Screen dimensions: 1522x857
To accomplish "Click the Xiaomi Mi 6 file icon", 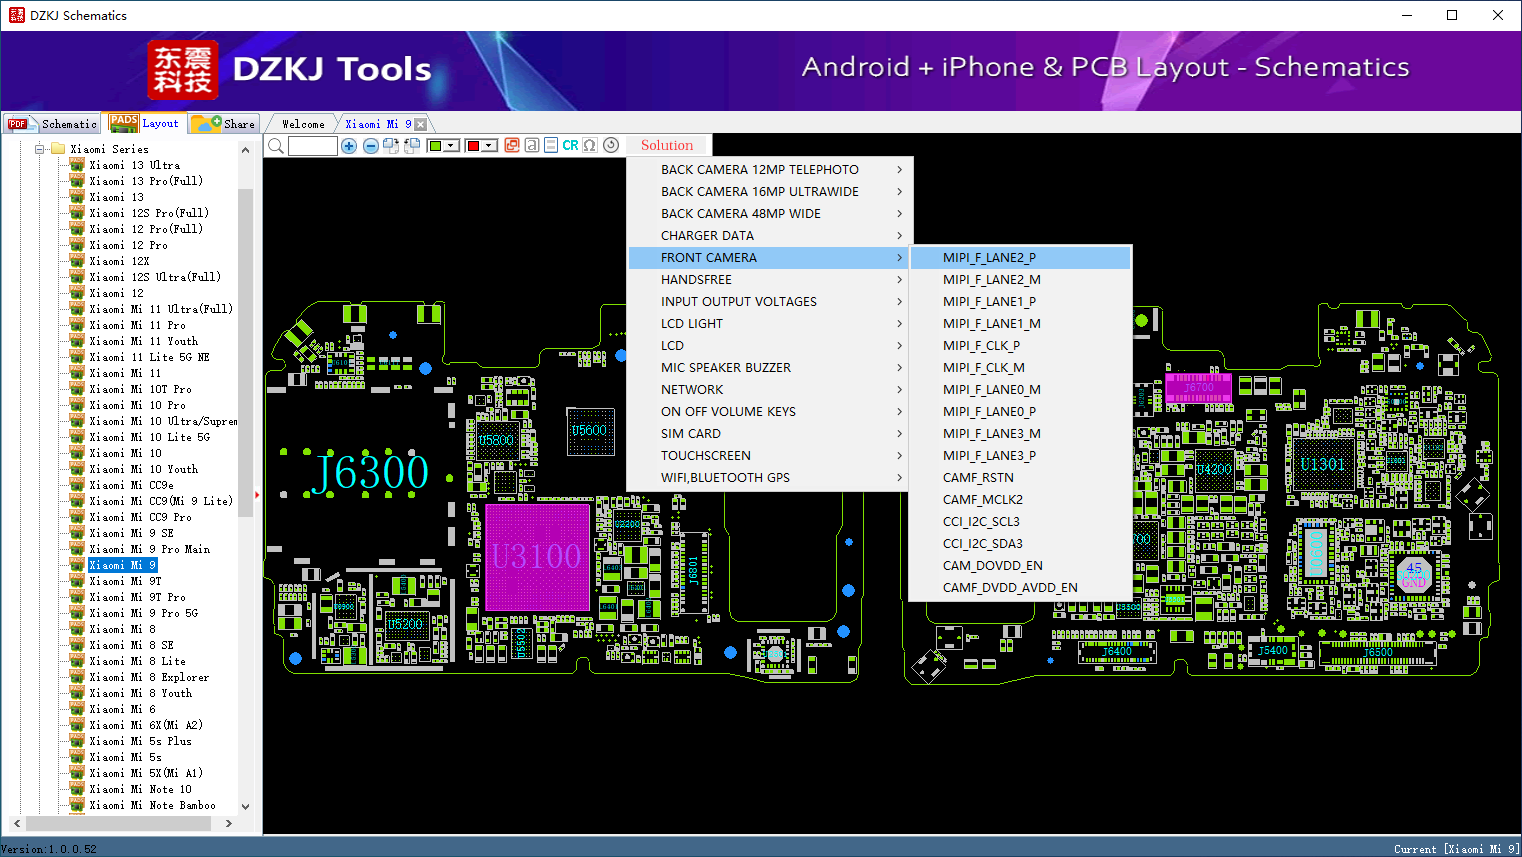I will [77, 709].
